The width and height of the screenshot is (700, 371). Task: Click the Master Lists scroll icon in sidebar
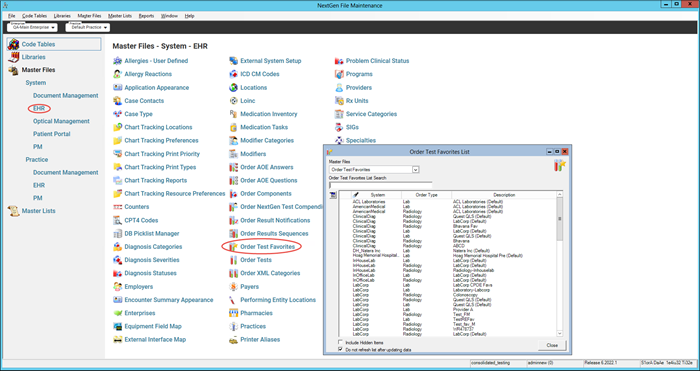(14, 211)
